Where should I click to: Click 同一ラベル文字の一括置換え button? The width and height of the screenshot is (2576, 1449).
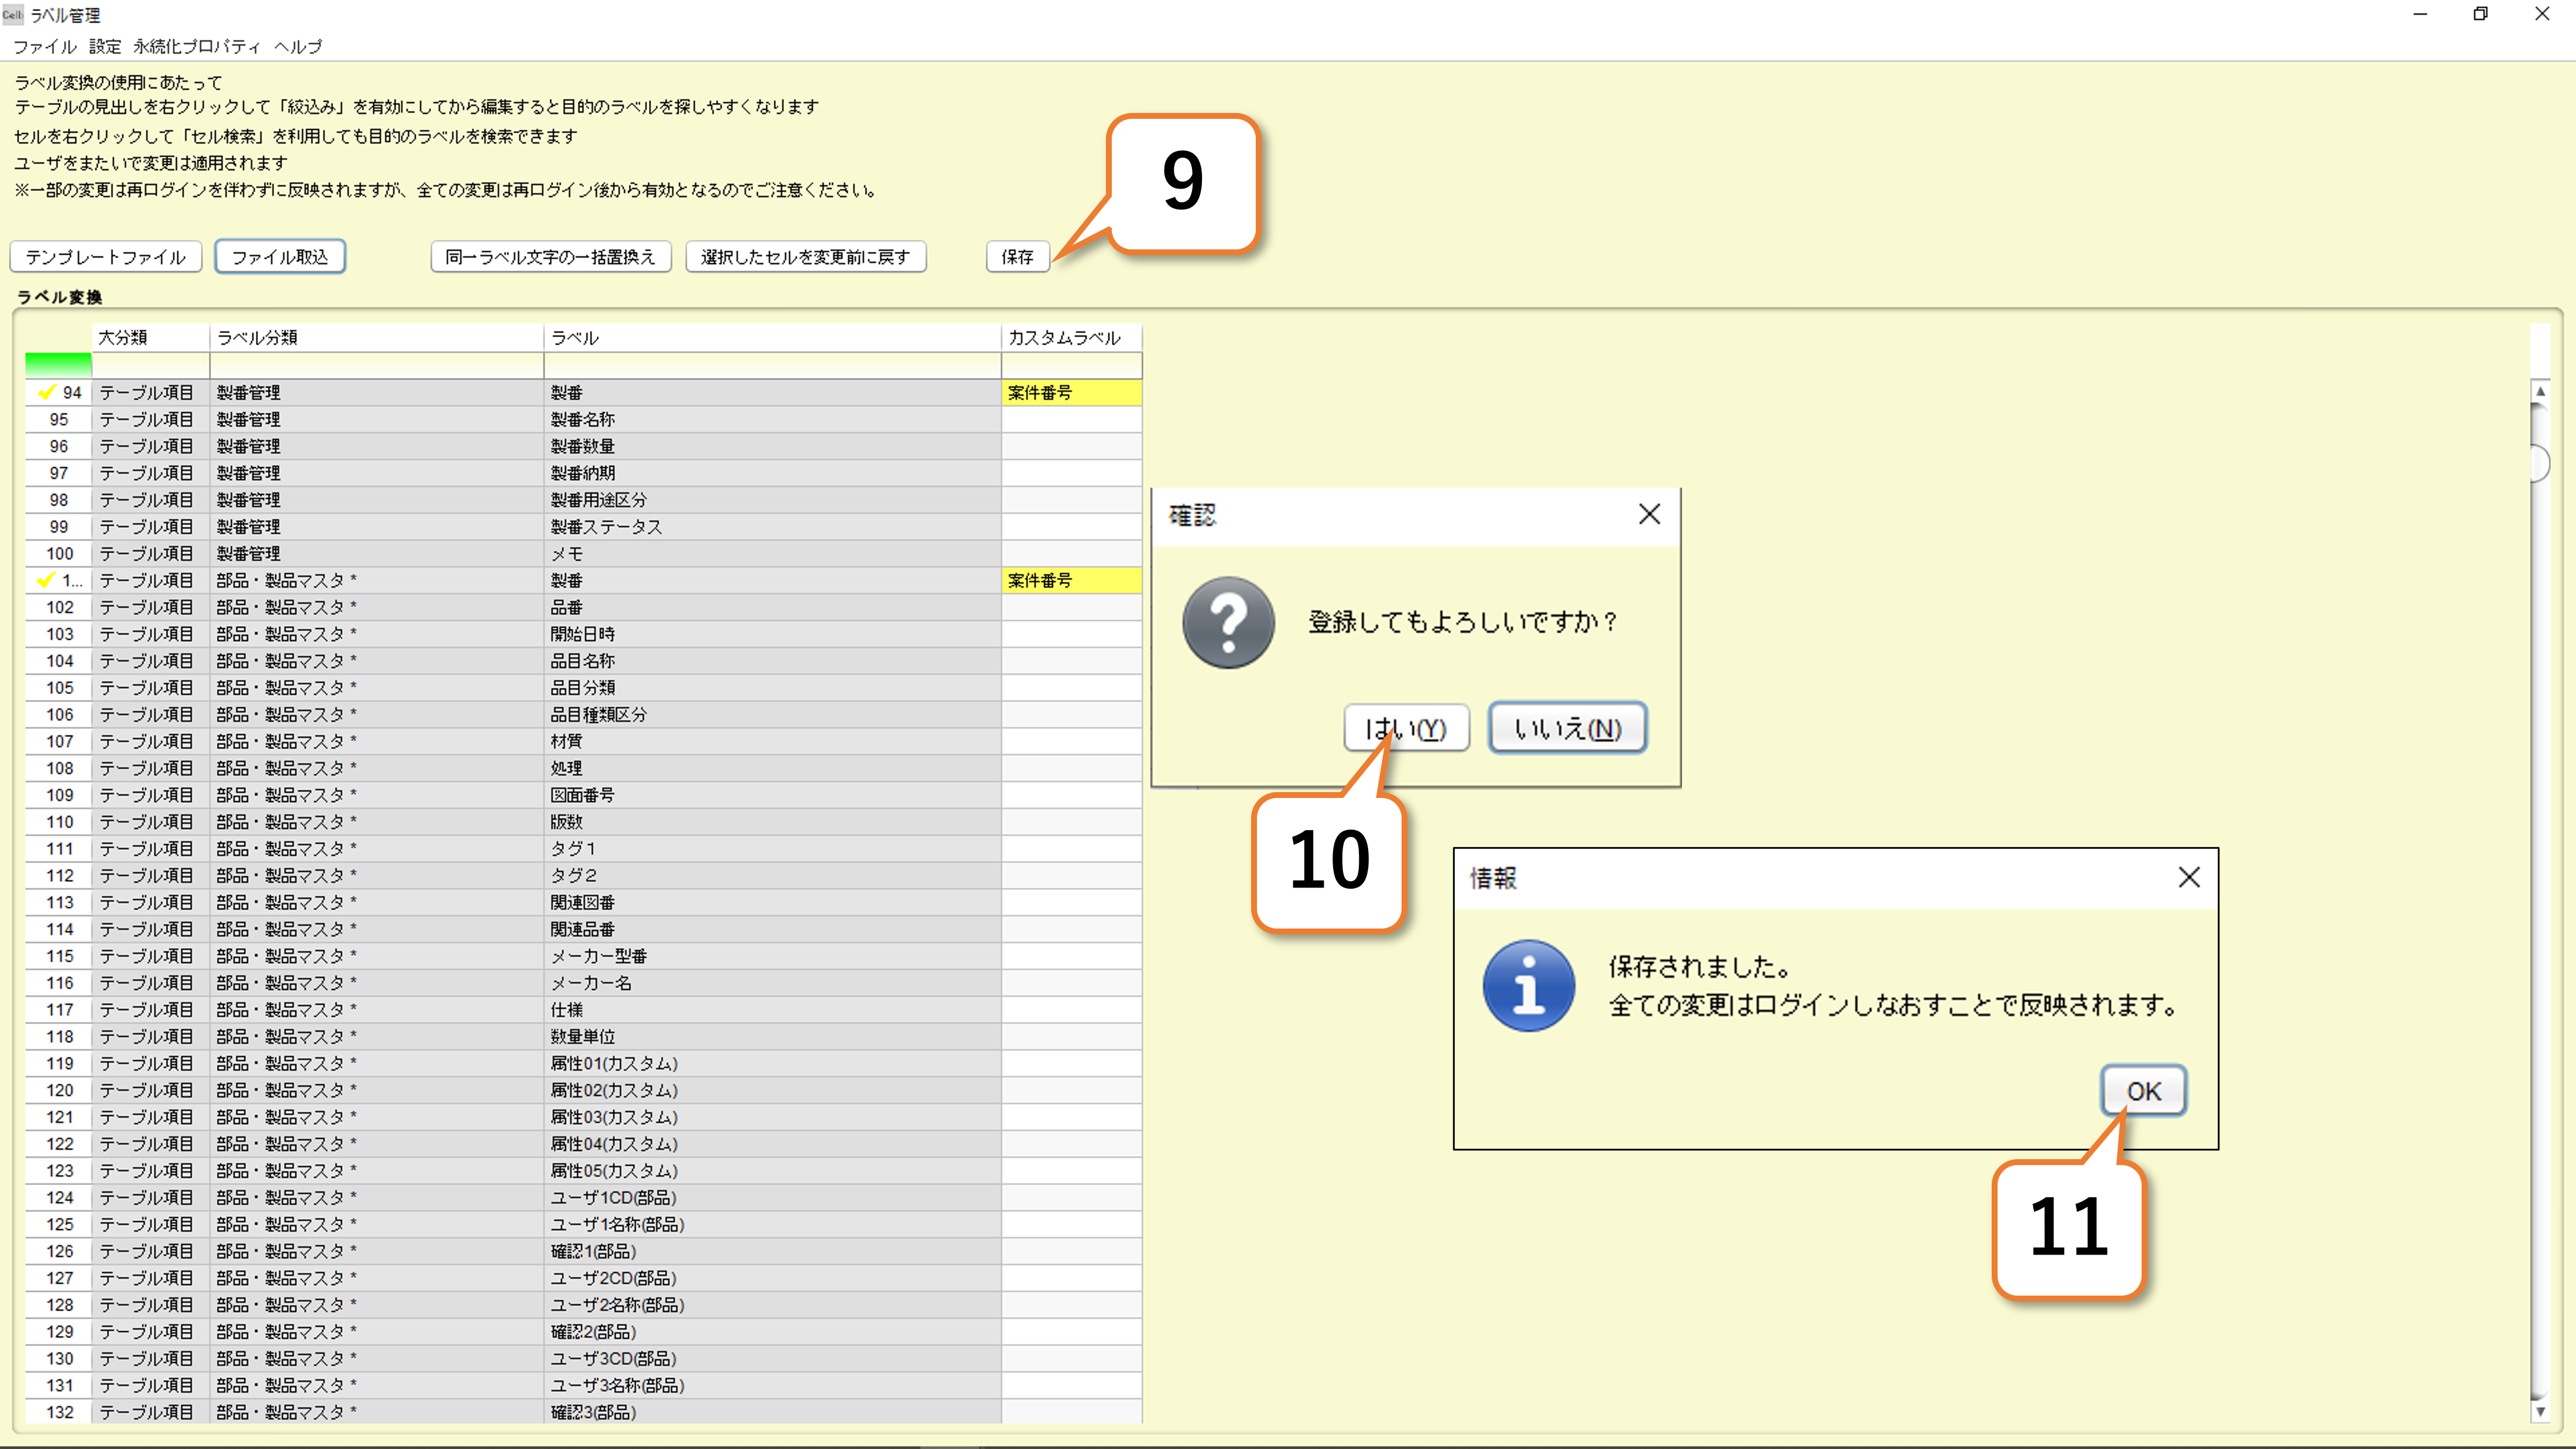tap(550, 257)
